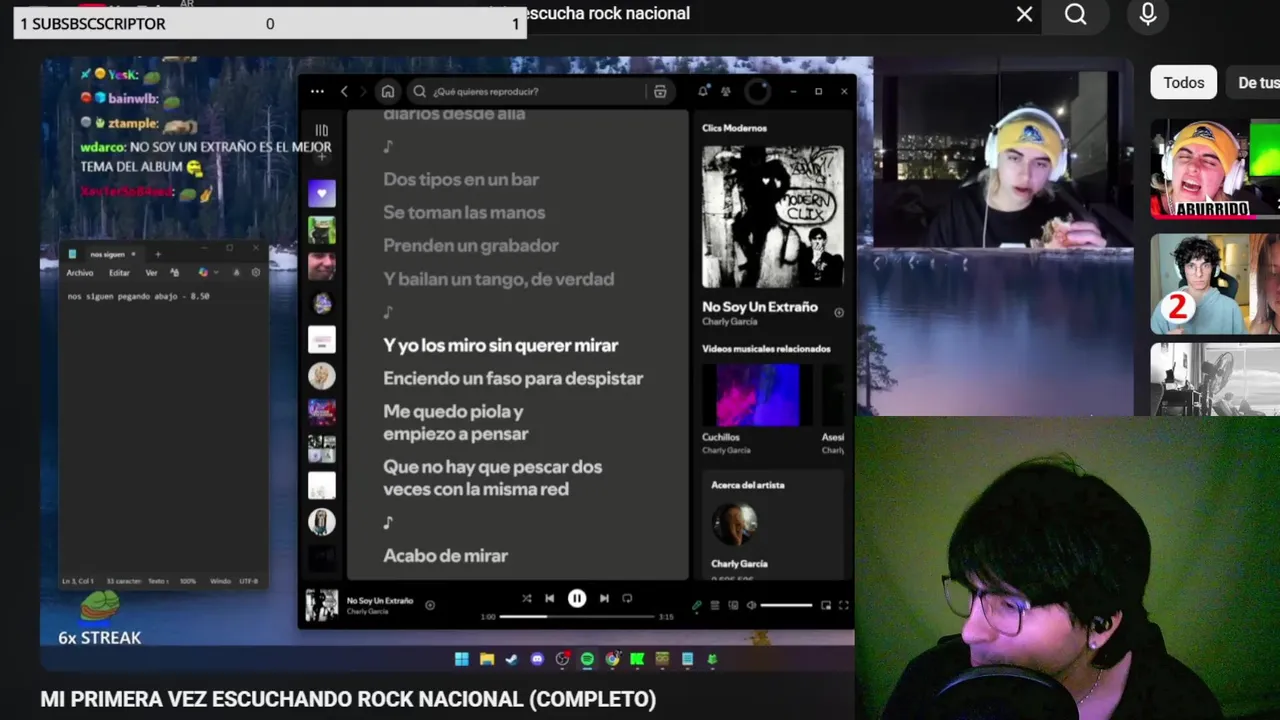The width and height of the screenshot is (1280, 720).
Task: Add current track to Liked Songs in player bar
Action: 430,605
